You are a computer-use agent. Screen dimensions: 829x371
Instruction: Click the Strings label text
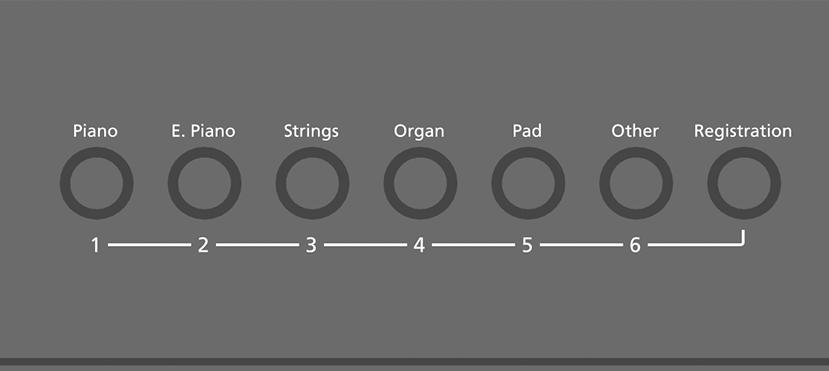click(311, 132)
